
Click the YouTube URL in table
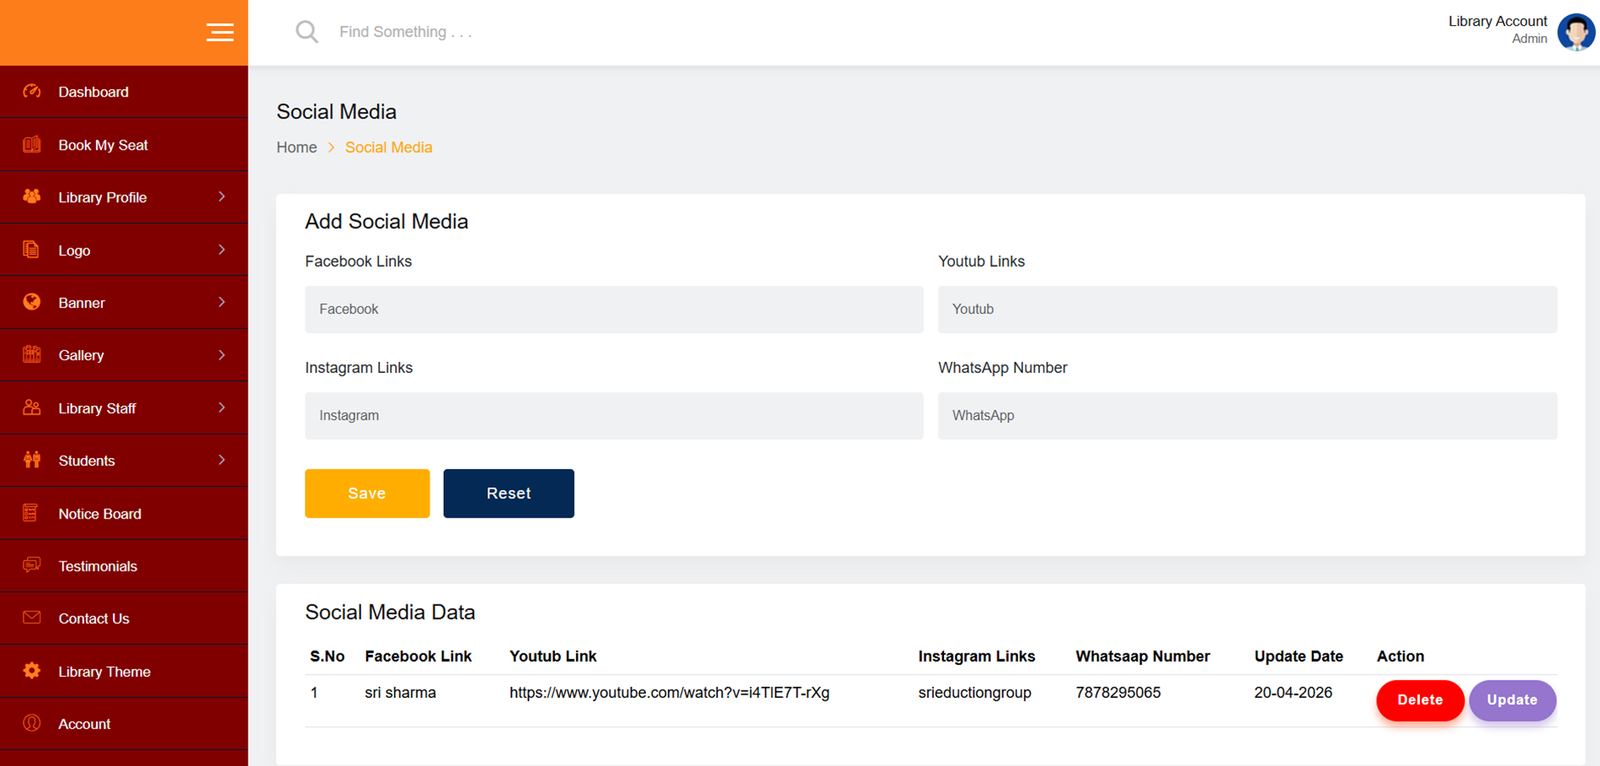669,692
